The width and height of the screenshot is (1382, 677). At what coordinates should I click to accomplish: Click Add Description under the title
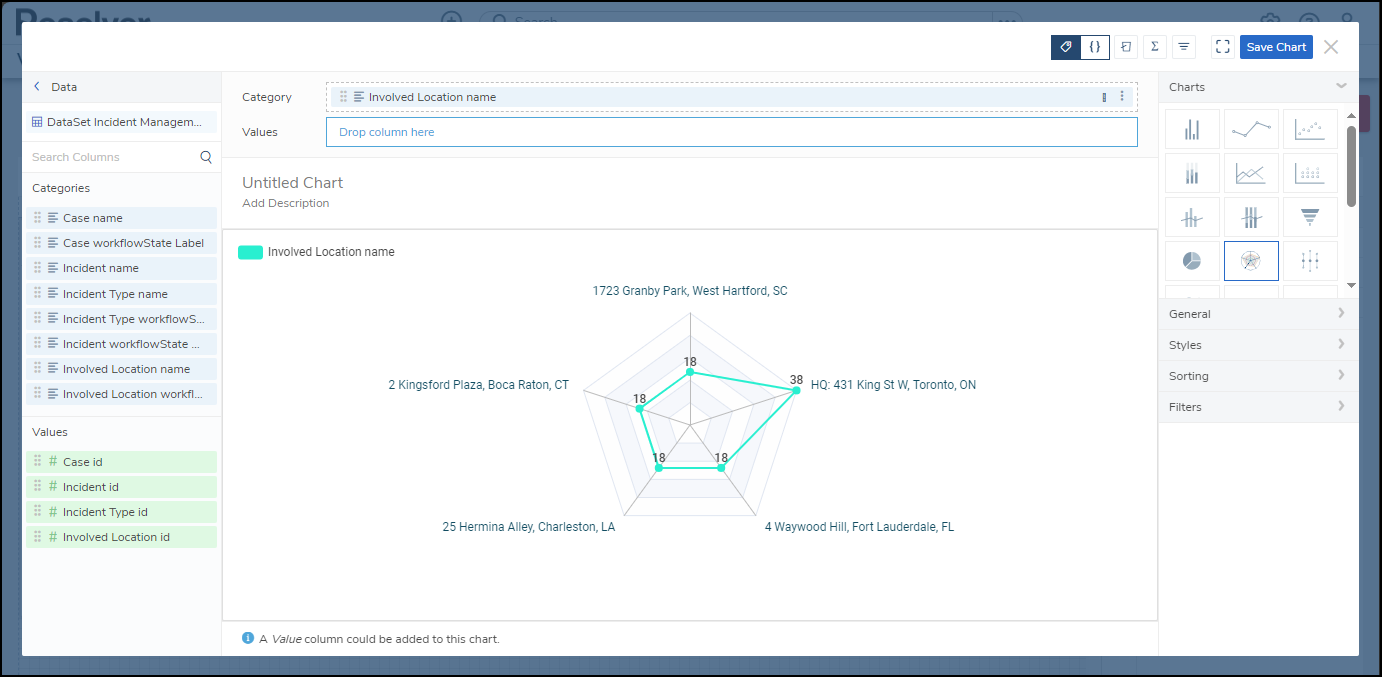pos(285,203)
